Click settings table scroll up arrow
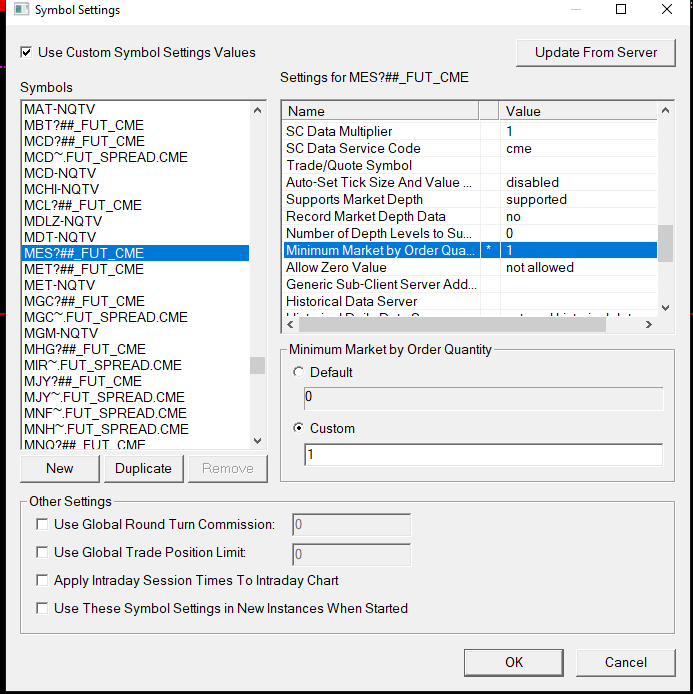This screenshot has height=694, width=693. point(665,110)
